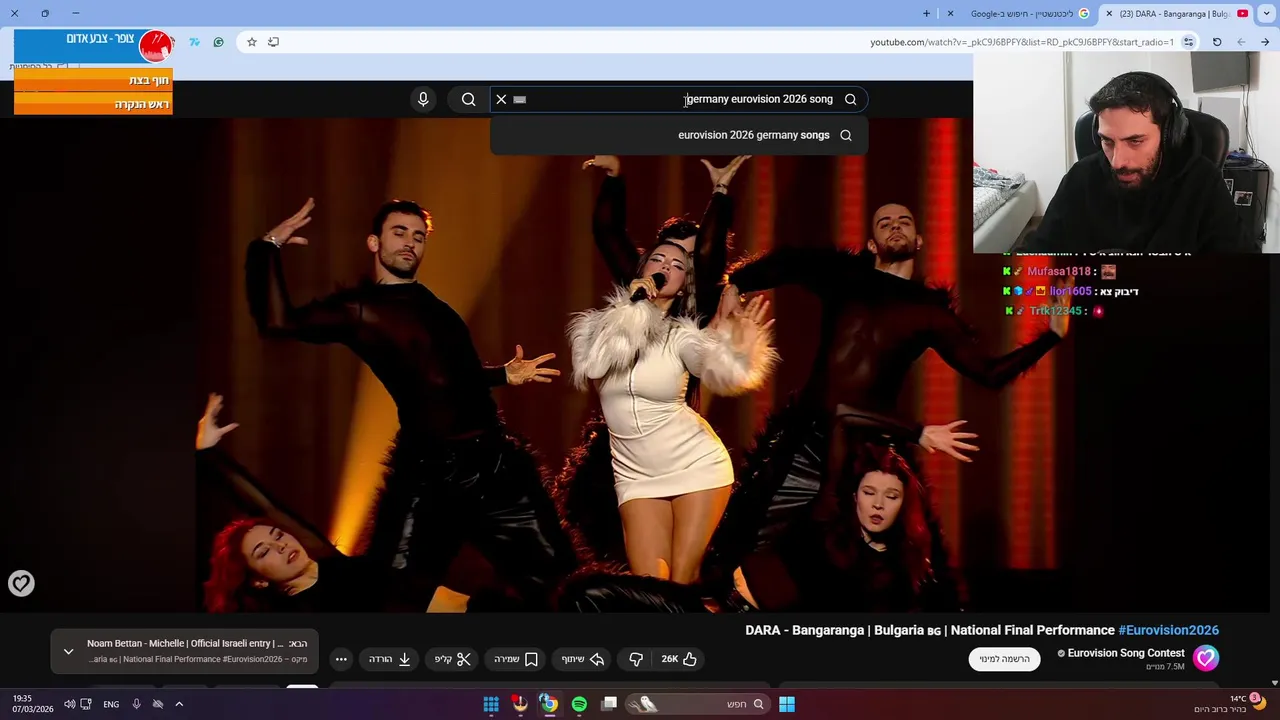Click the Eurovision heart channel avatar
Screen dimensions: 1280x720
click(x=1206, y=658)
